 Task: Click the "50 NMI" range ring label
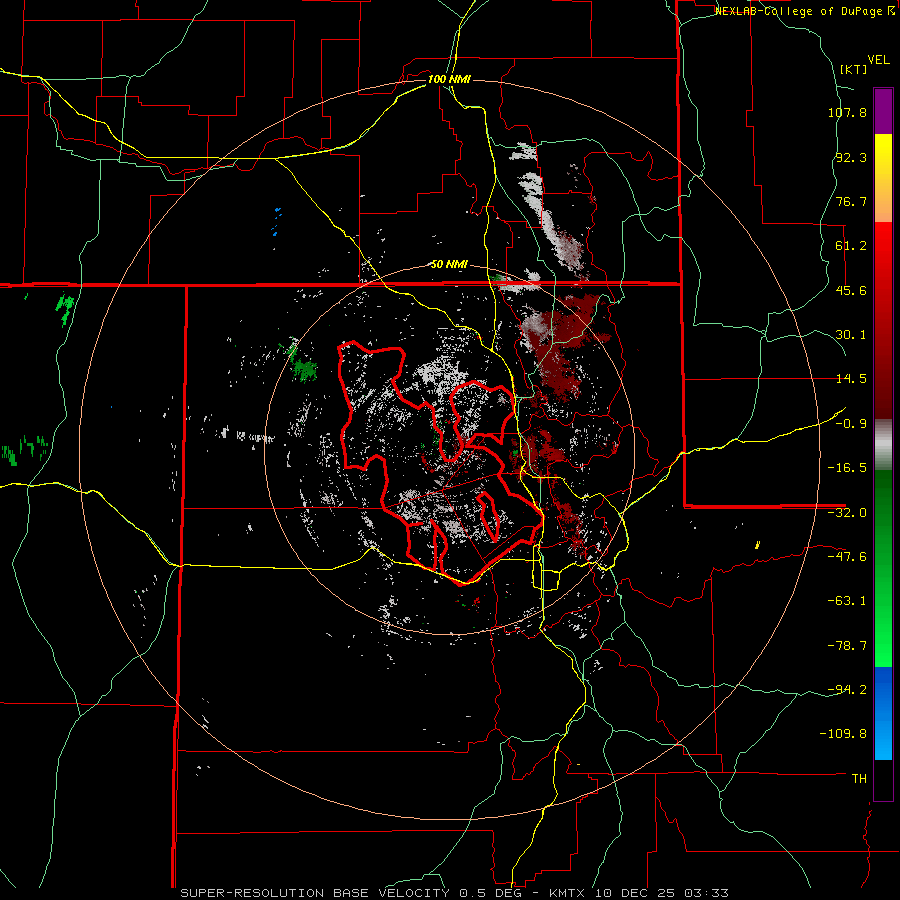coord(449,265)
